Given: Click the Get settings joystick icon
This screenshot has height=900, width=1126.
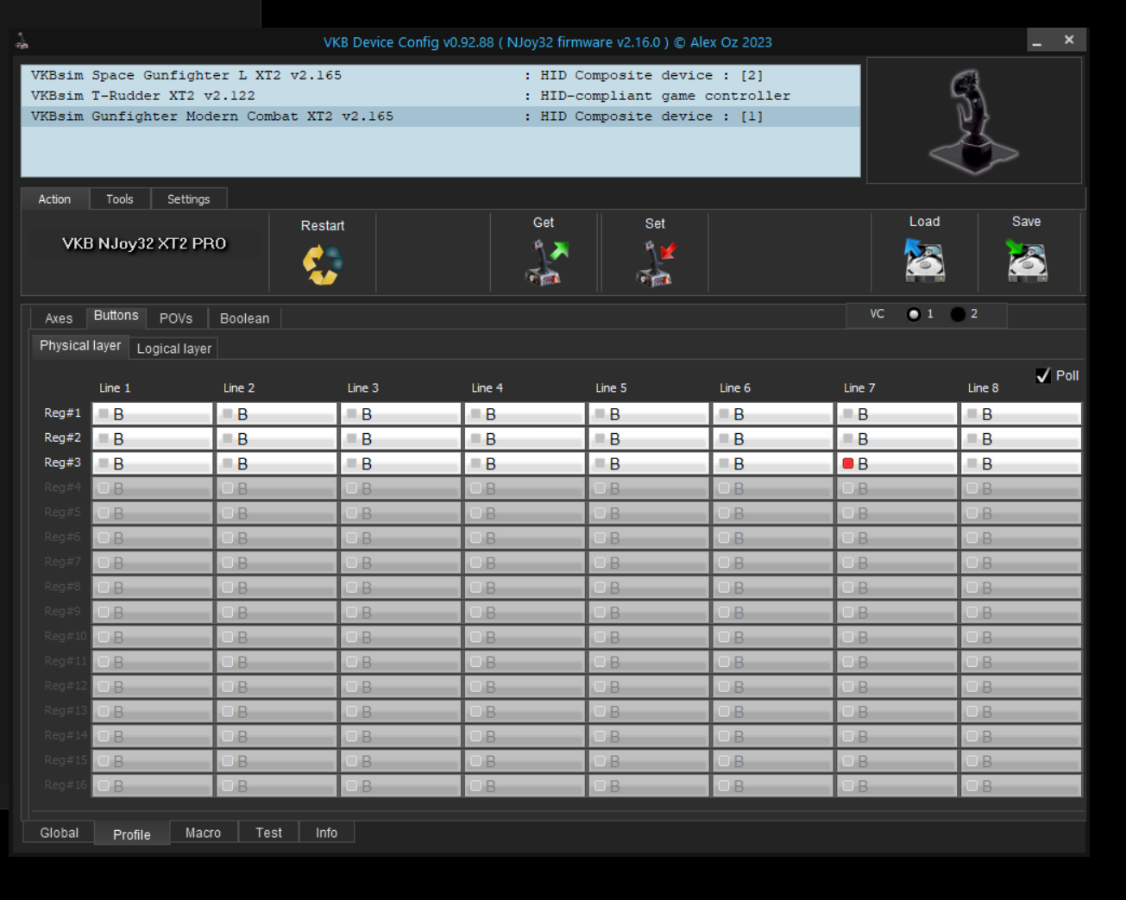Looking at the screenshot, I should click(547, 263).
